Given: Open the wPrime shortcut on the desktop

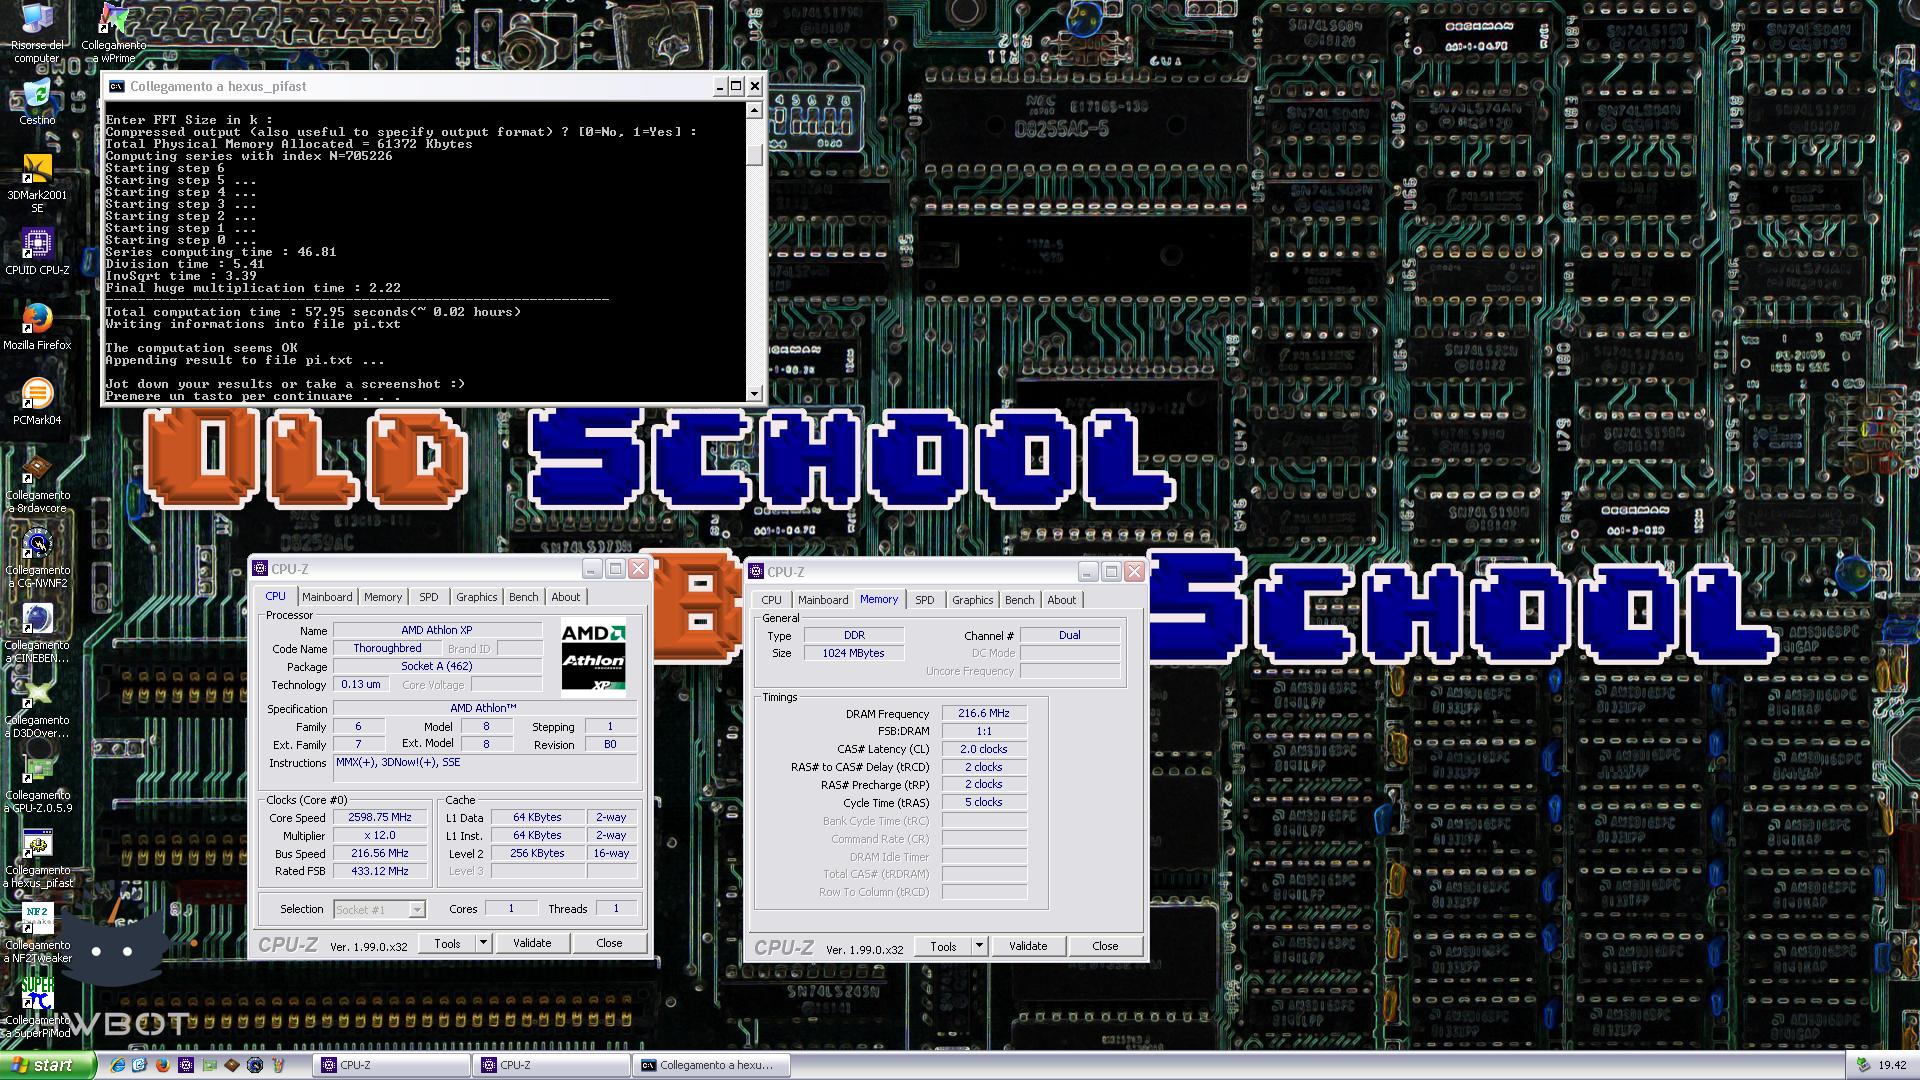Looking at the screenshot, I should click(x=113, y=32).
